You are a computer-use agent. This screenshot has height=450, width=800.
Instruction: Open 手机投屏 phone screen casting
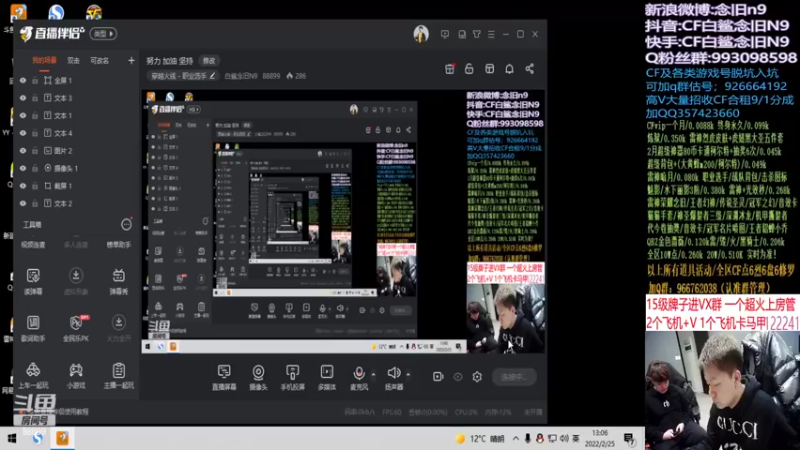tap(292, 378)
